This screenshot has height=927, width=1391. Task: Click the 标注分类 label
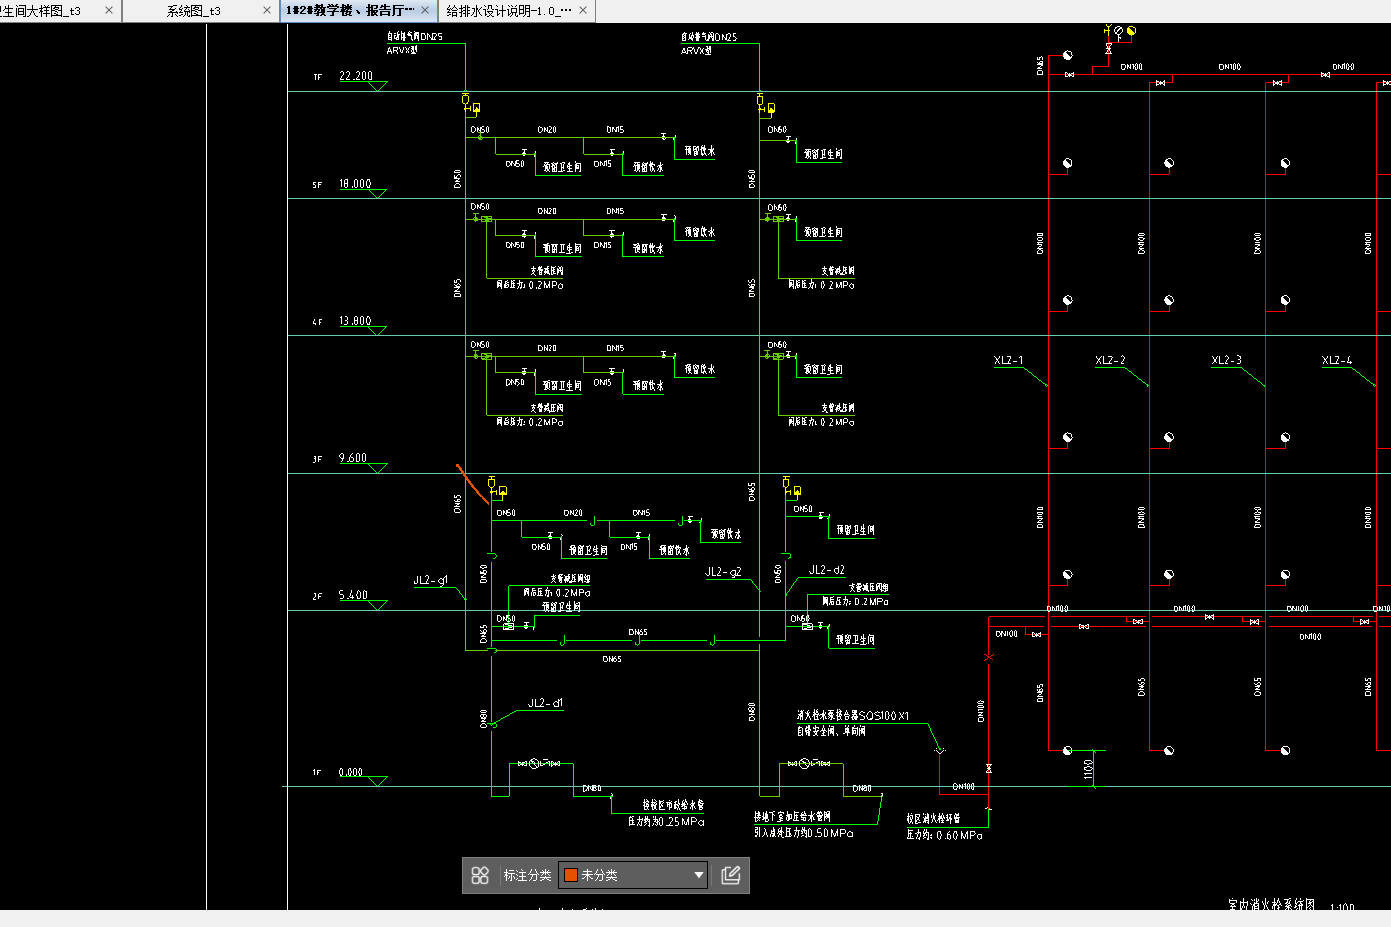(527, 875)
